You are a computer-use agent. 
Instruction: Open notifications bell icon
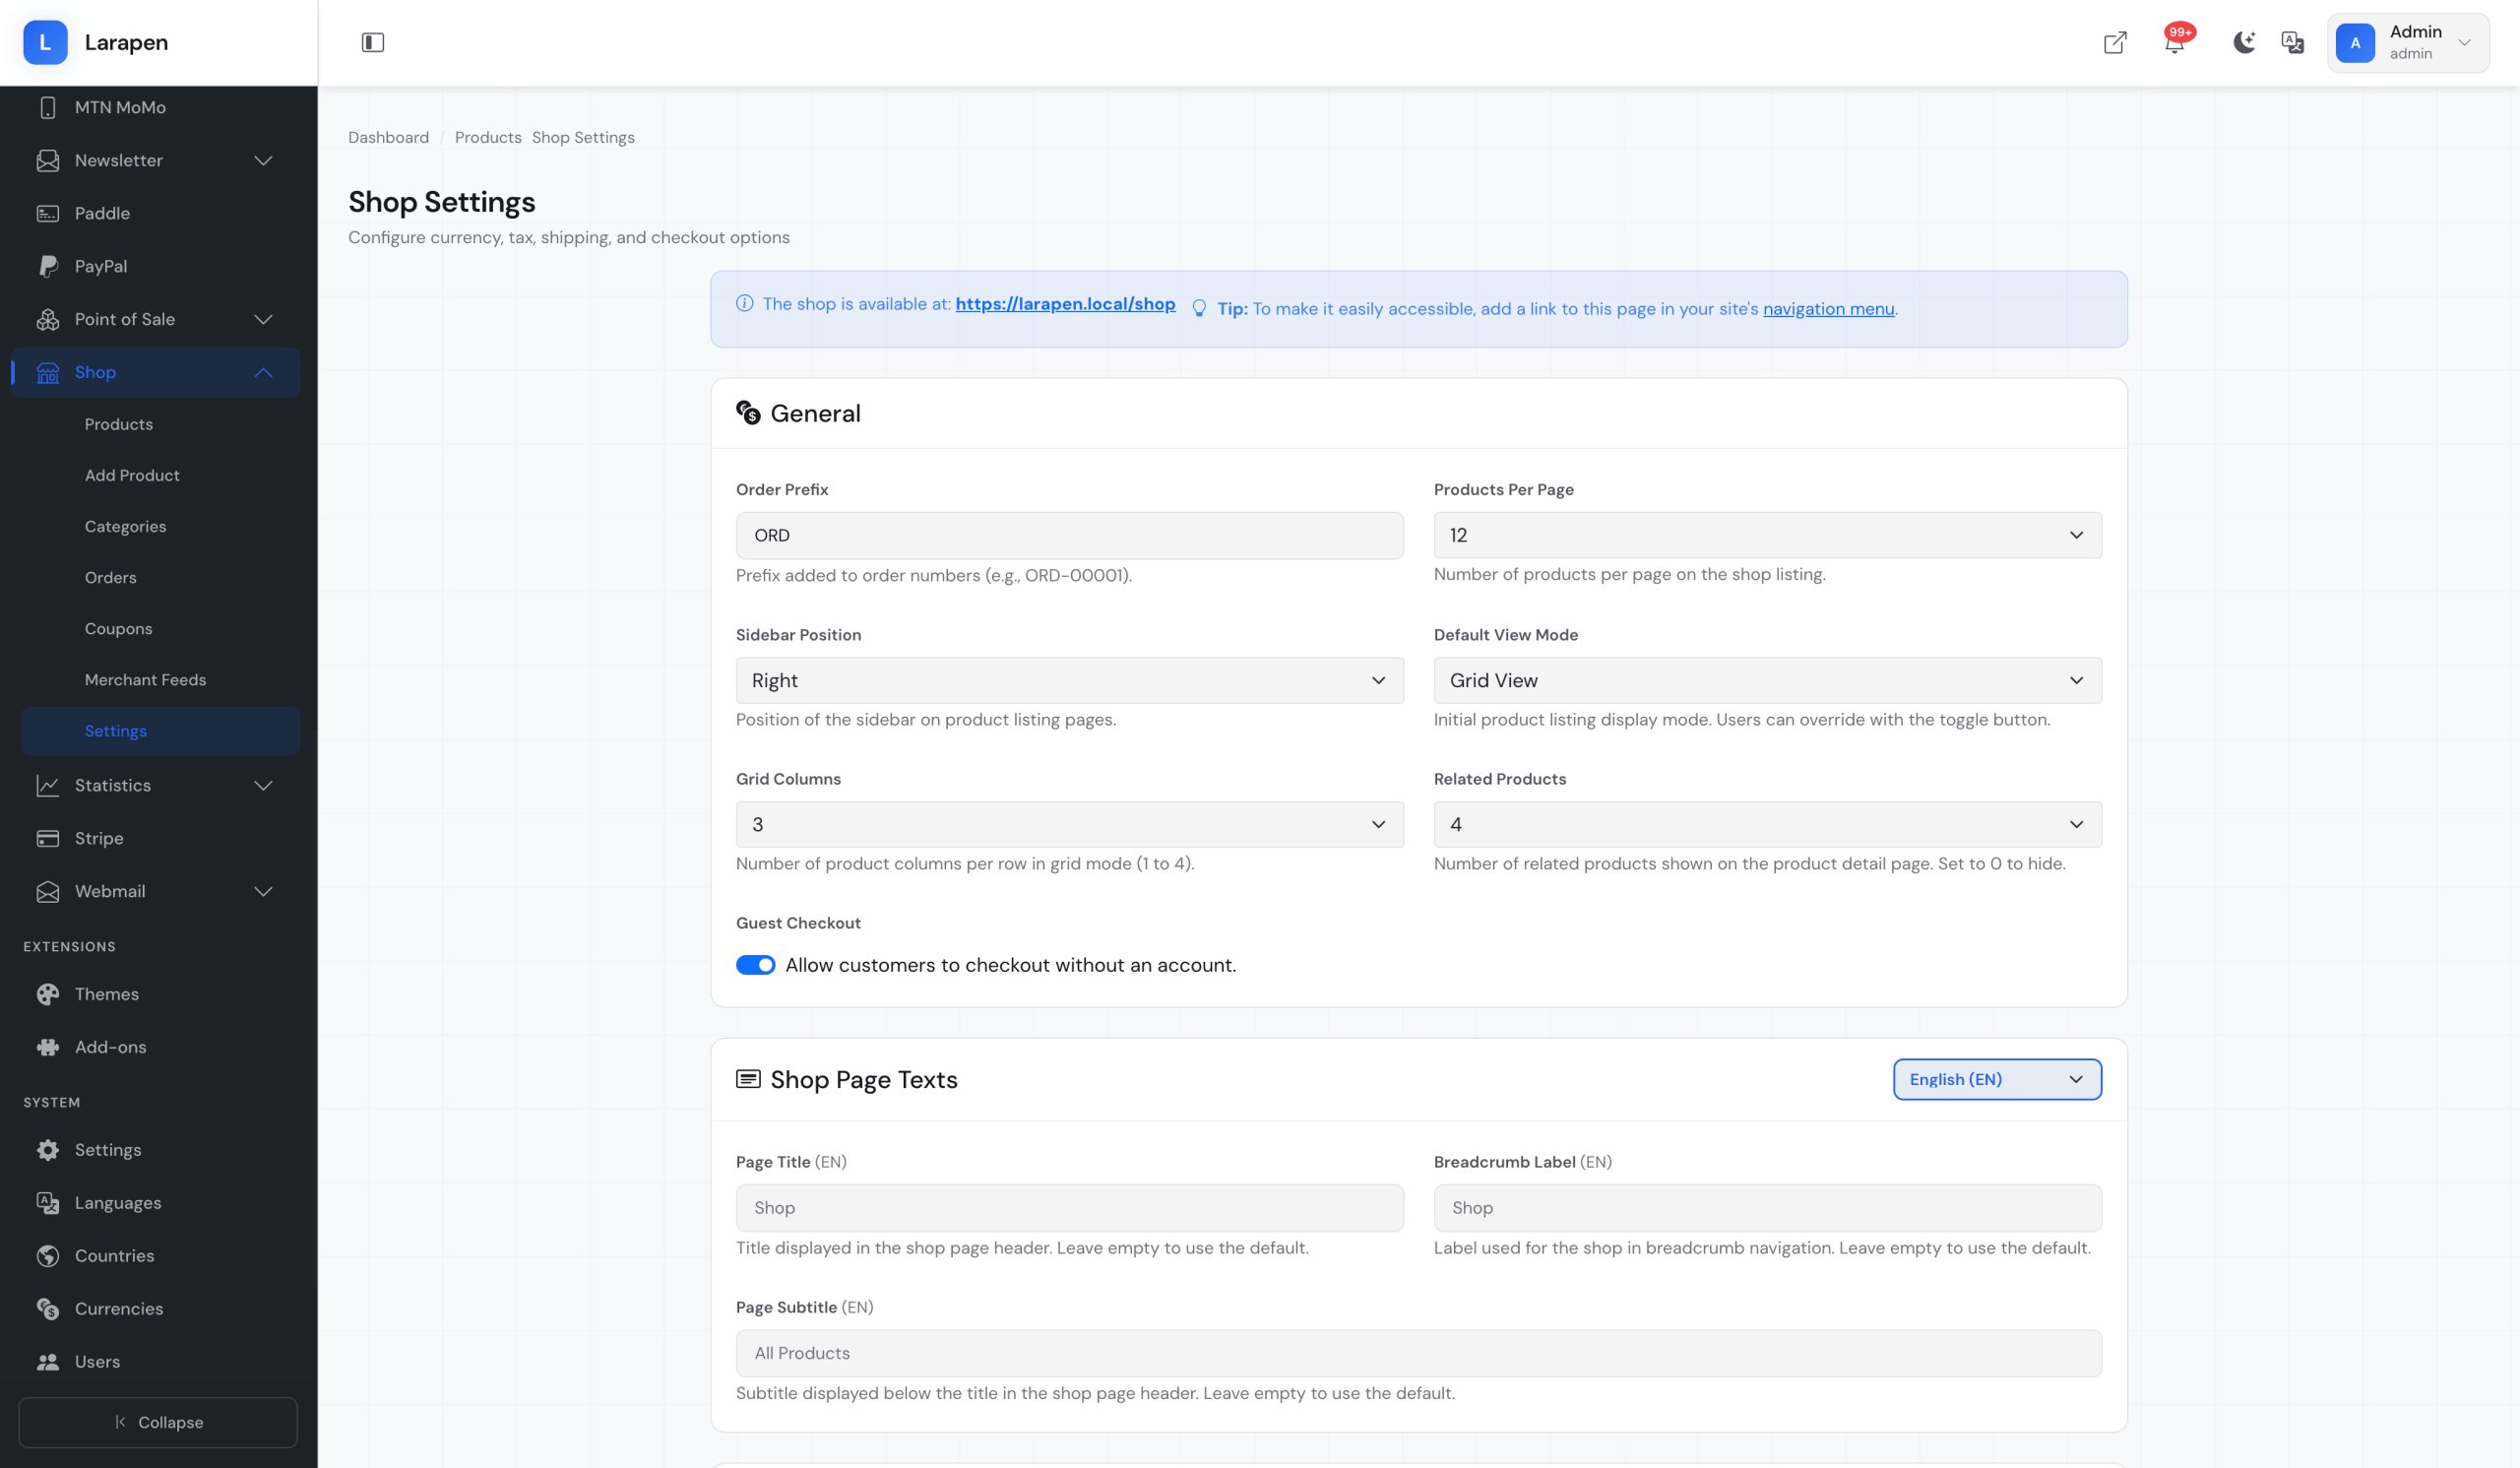[2173, 43]
